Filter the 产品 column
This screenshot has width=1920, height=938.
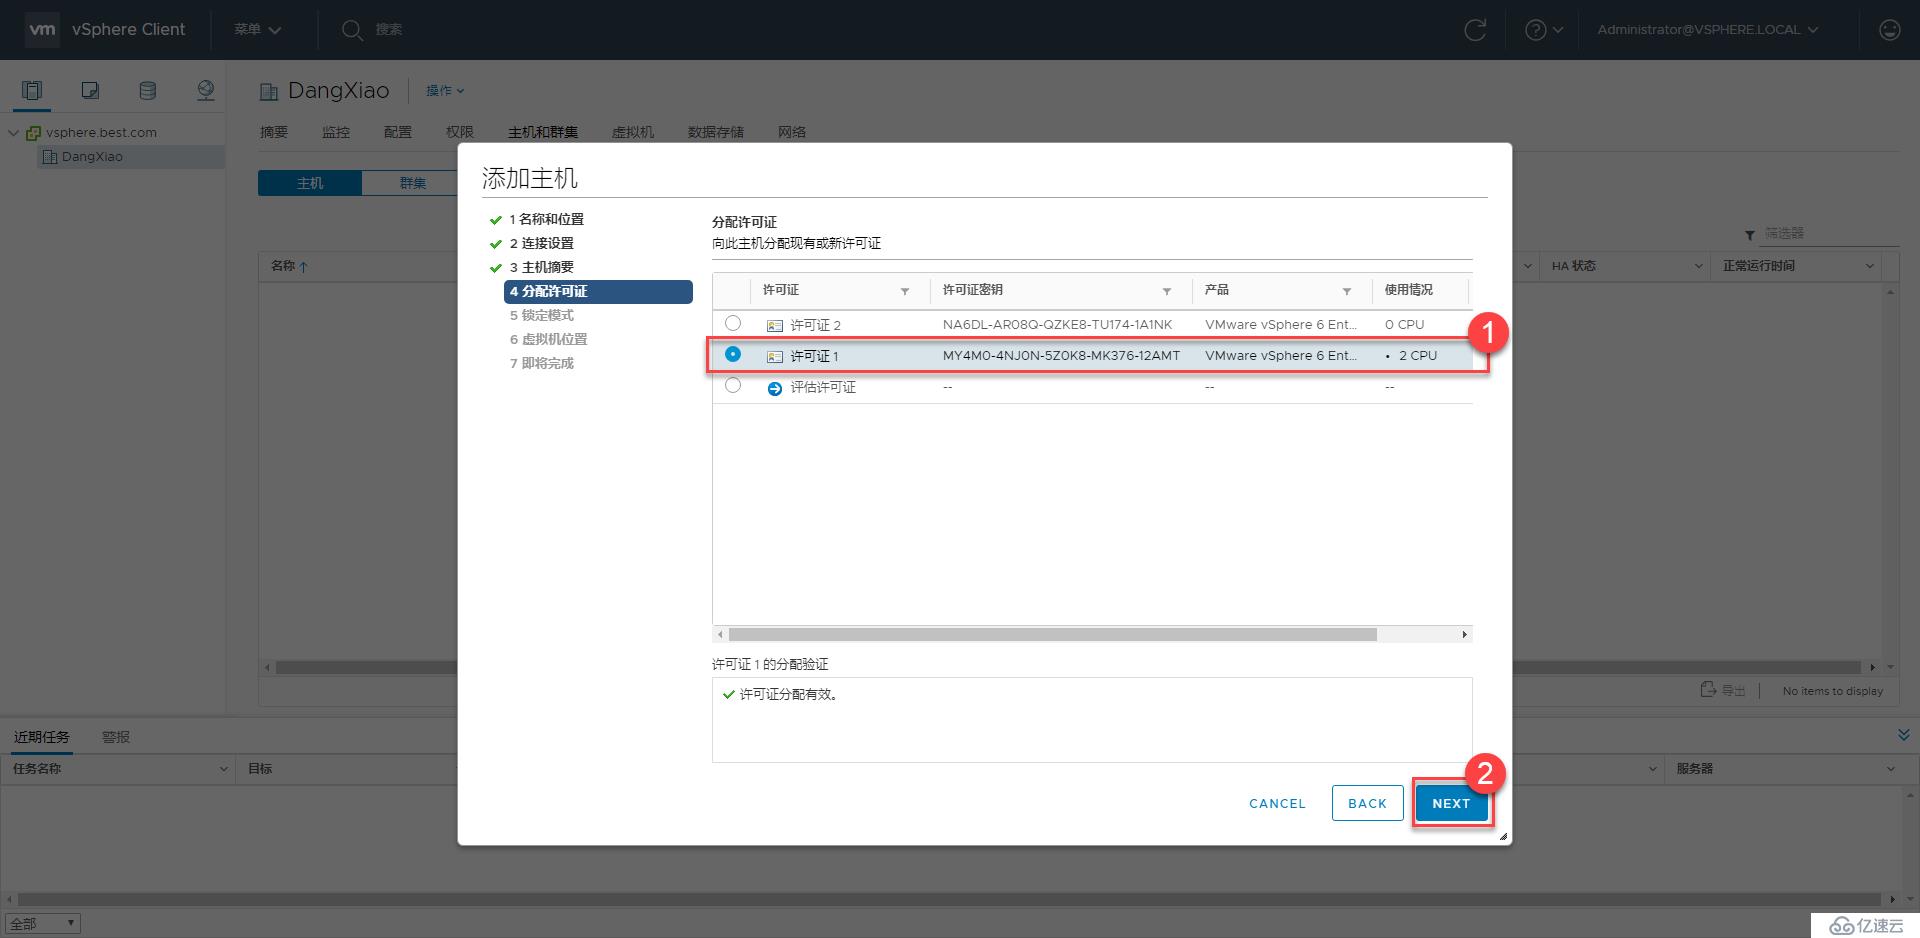1347,291
